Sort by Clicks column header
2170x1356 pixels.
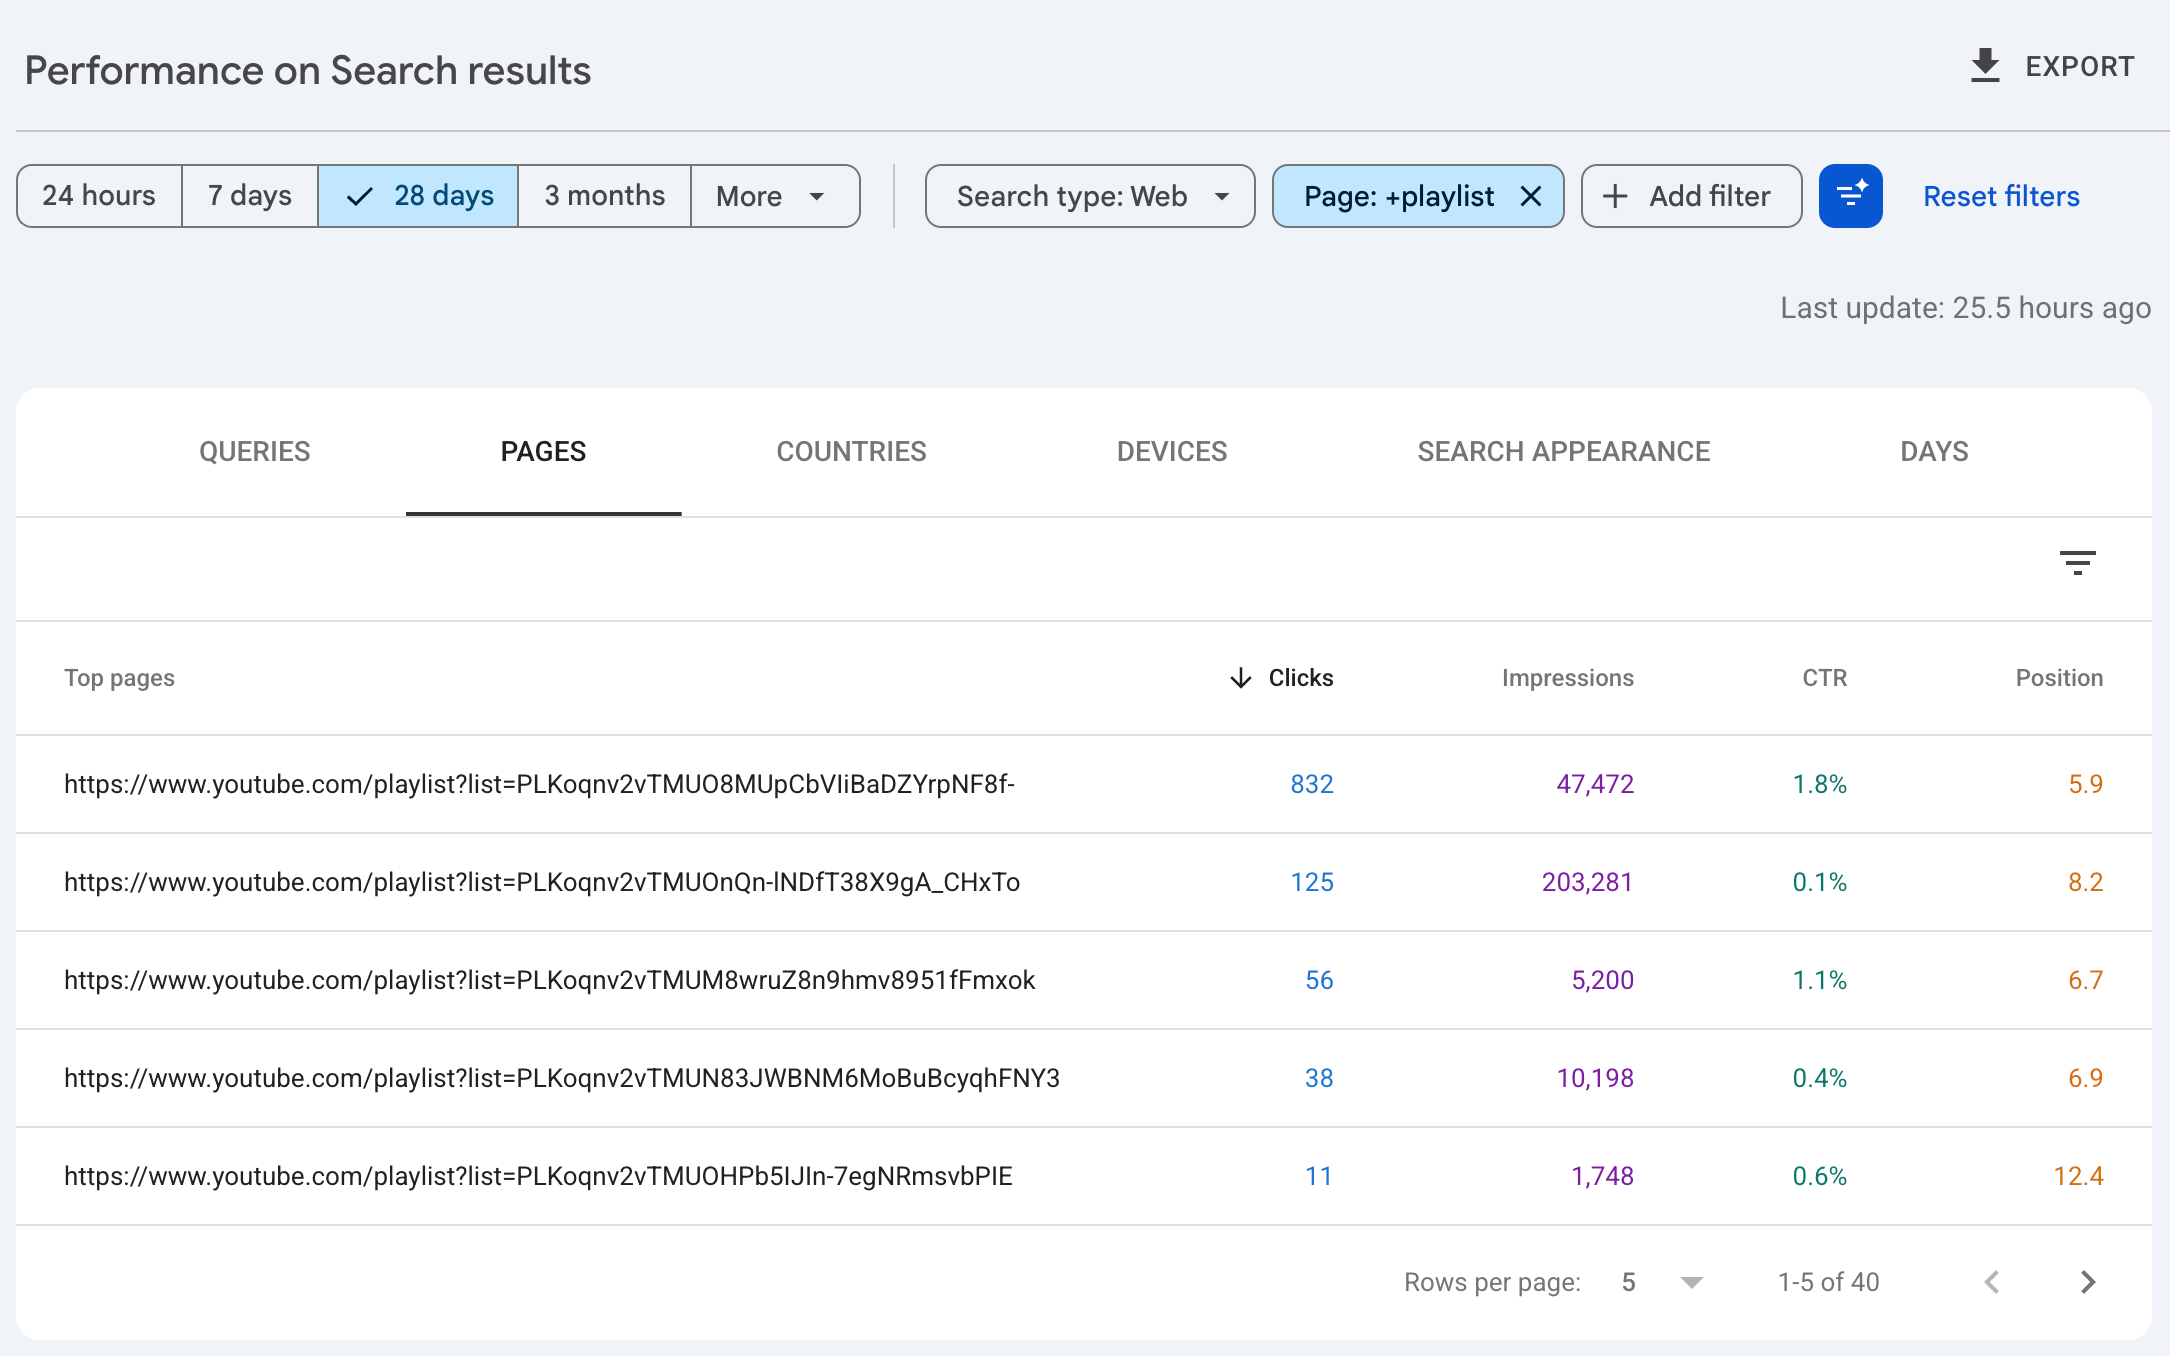(x=1281, y=678)
